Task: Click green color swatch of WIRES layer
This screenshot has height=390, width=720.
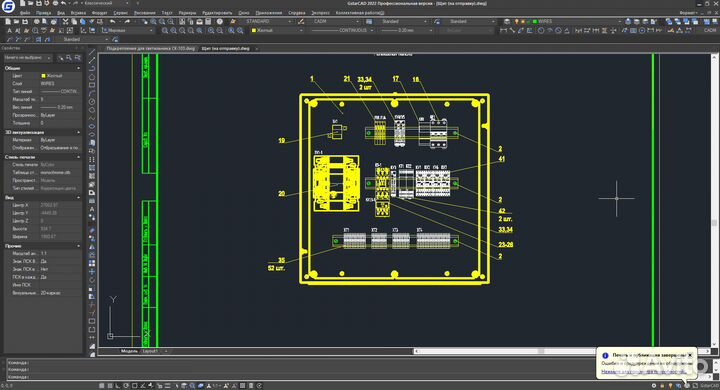Action: [x=534, y=22]
